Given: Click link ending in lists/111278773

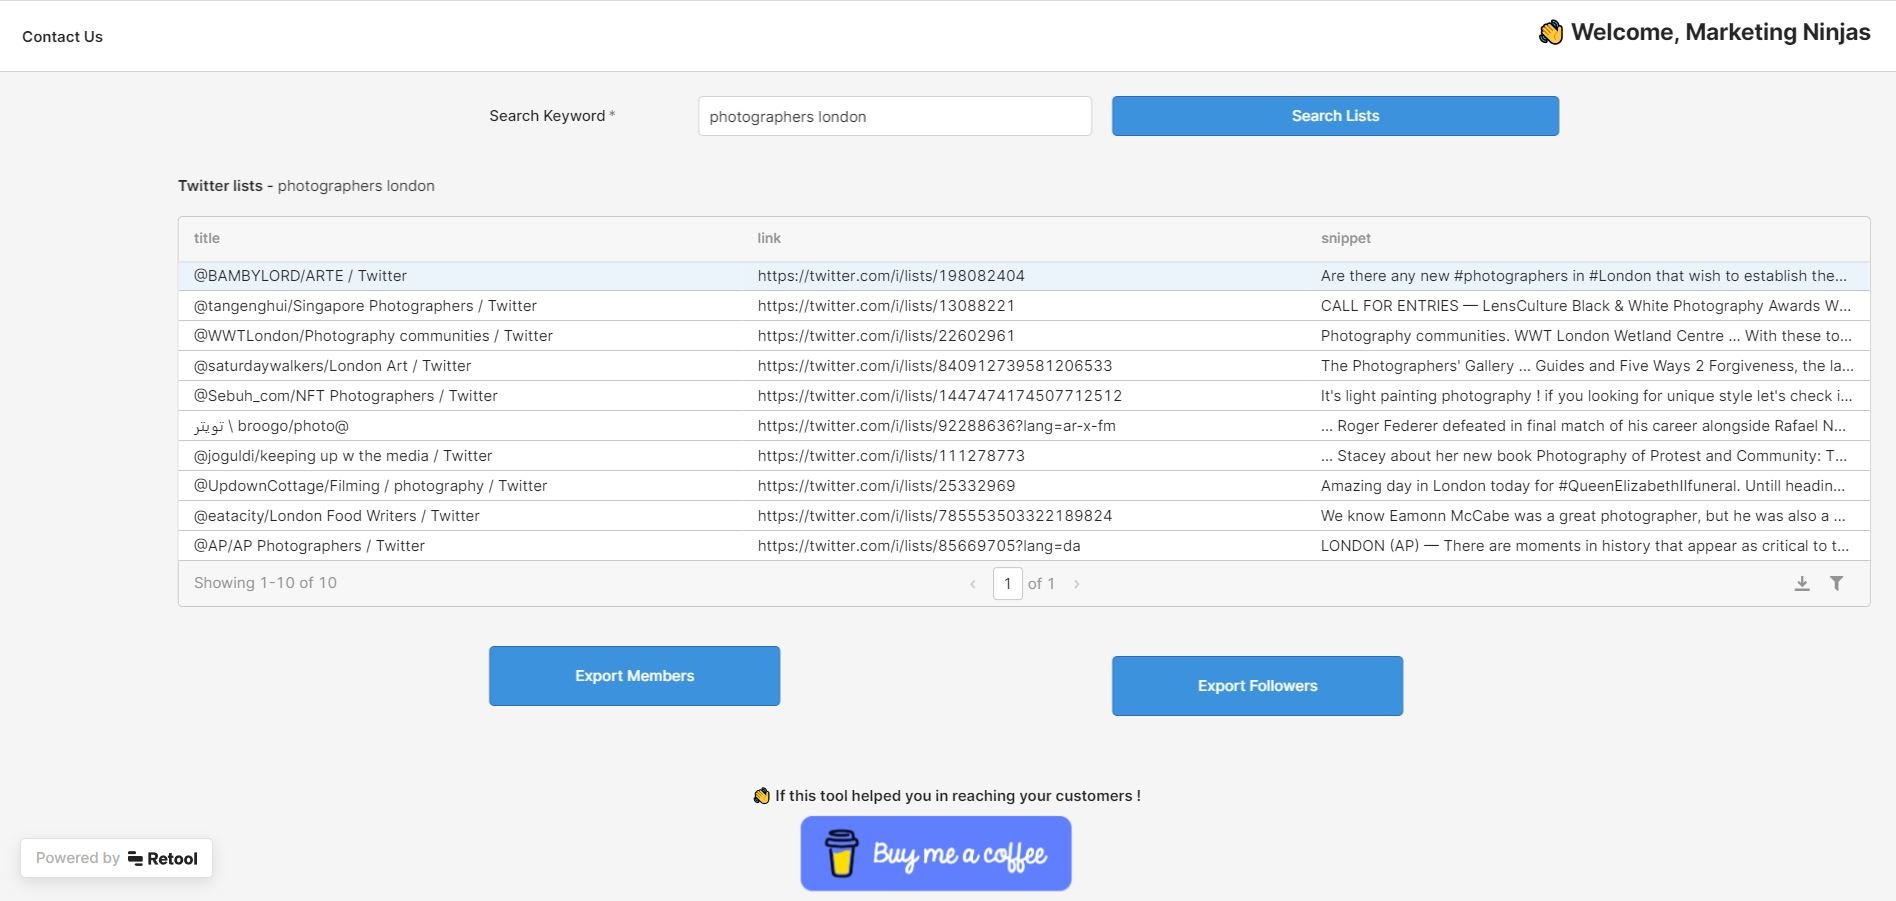Looking at the screenshot, I should 891,456.
